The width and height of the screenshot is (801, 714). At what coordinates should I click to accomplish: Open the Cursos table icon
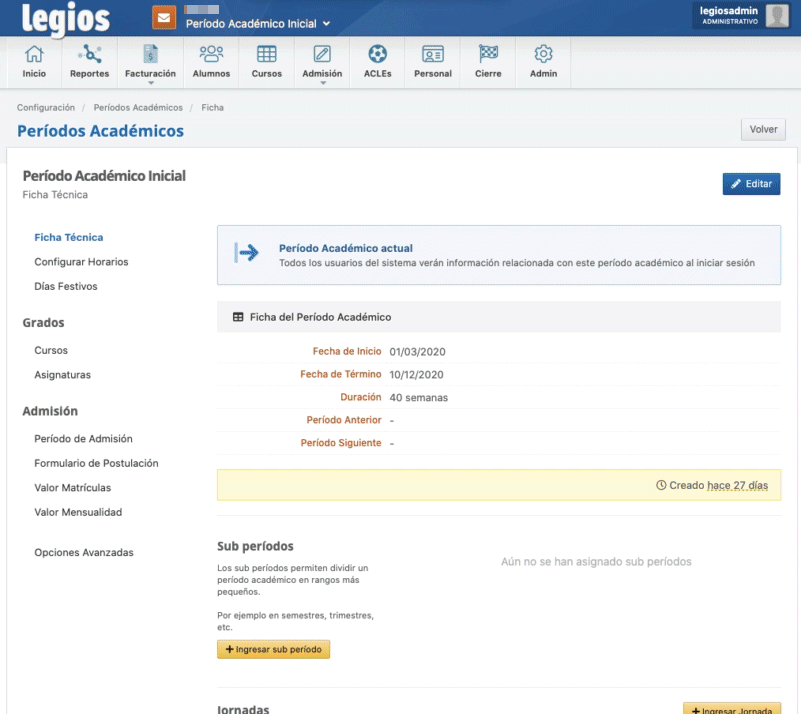tap(267, 55)
